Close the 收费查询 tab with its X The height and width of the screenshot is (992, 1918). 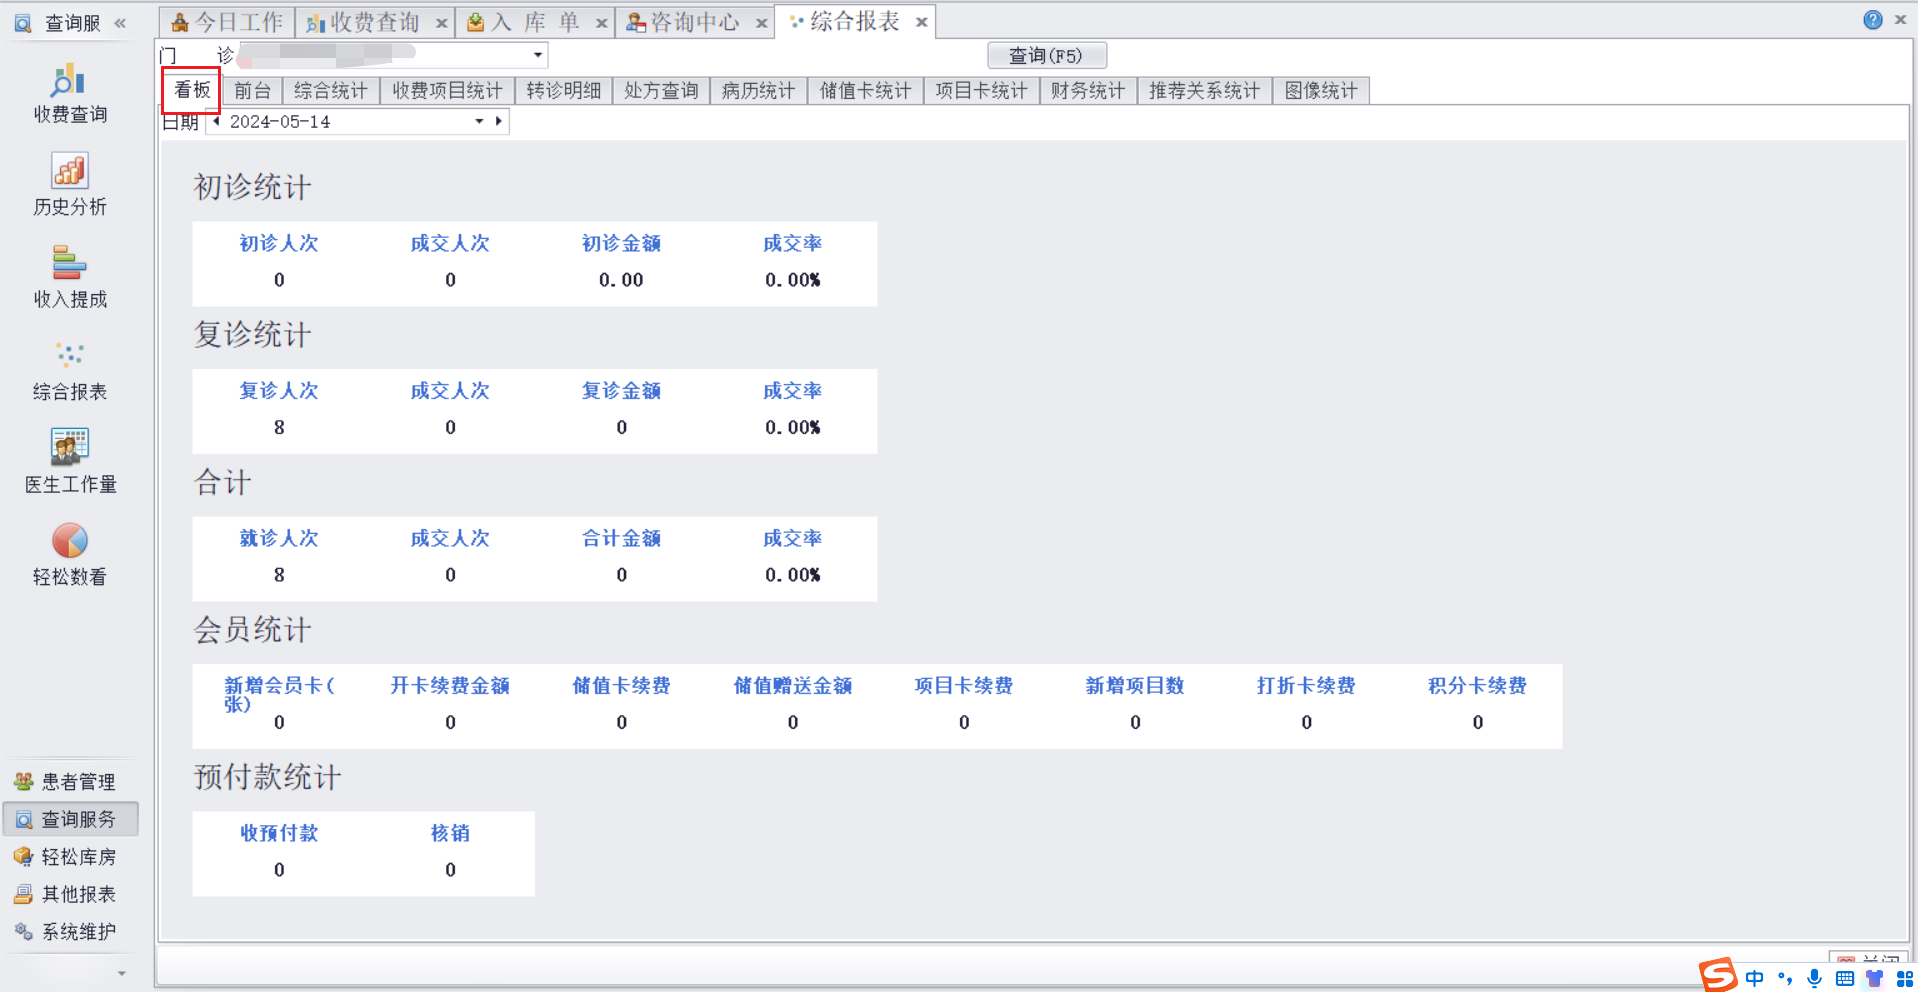coord(441,23)
